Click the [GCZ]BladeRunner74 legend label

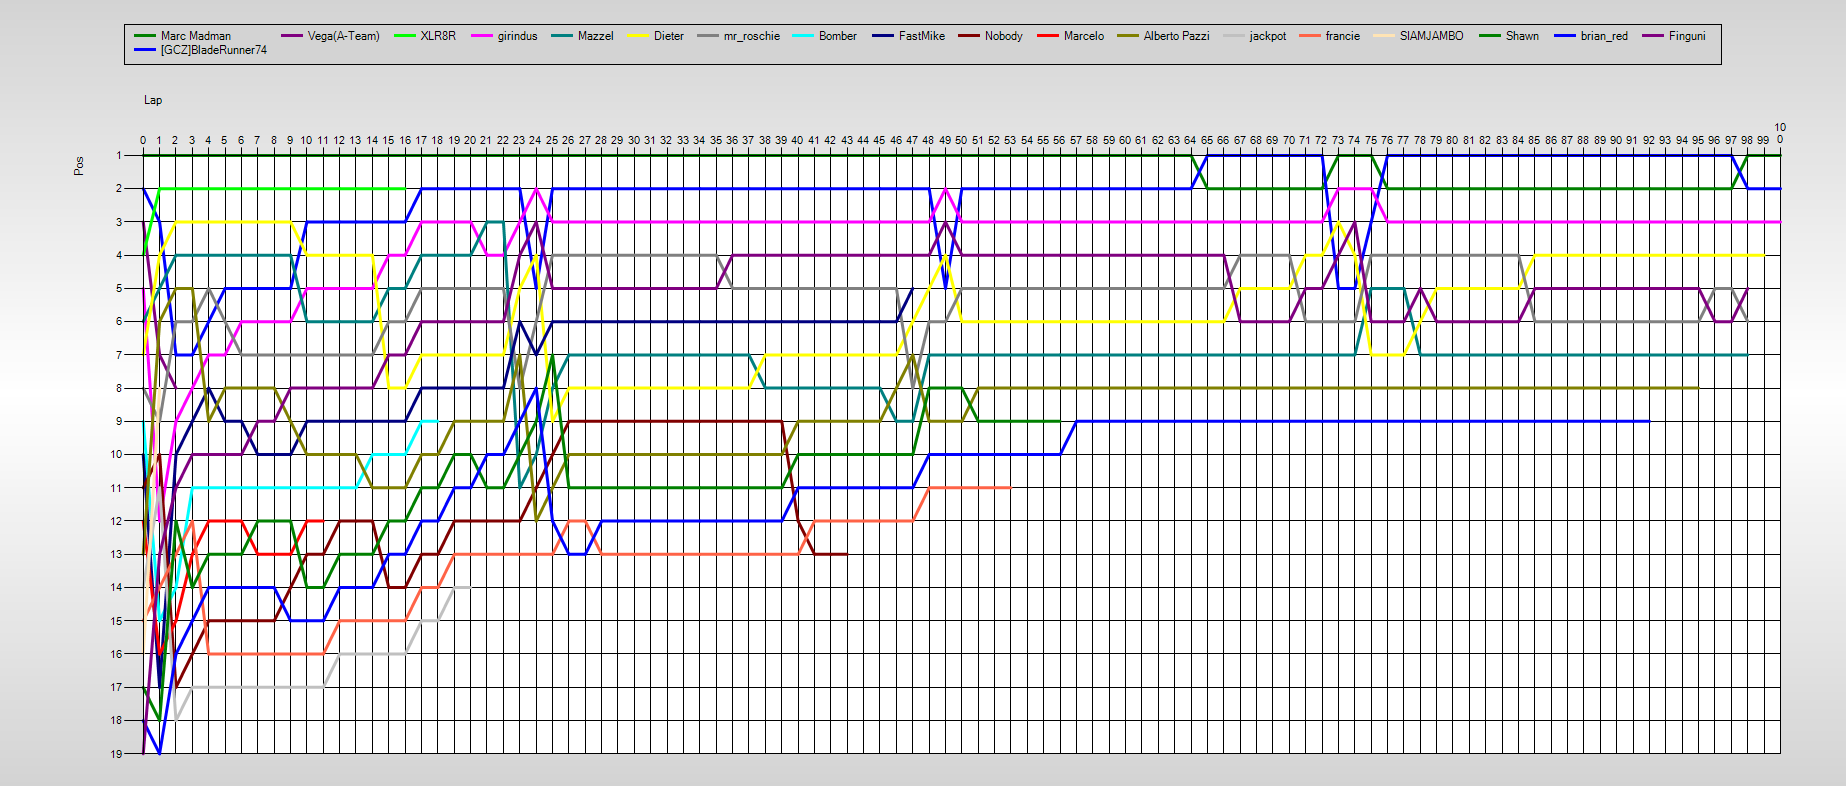point(213,50)
